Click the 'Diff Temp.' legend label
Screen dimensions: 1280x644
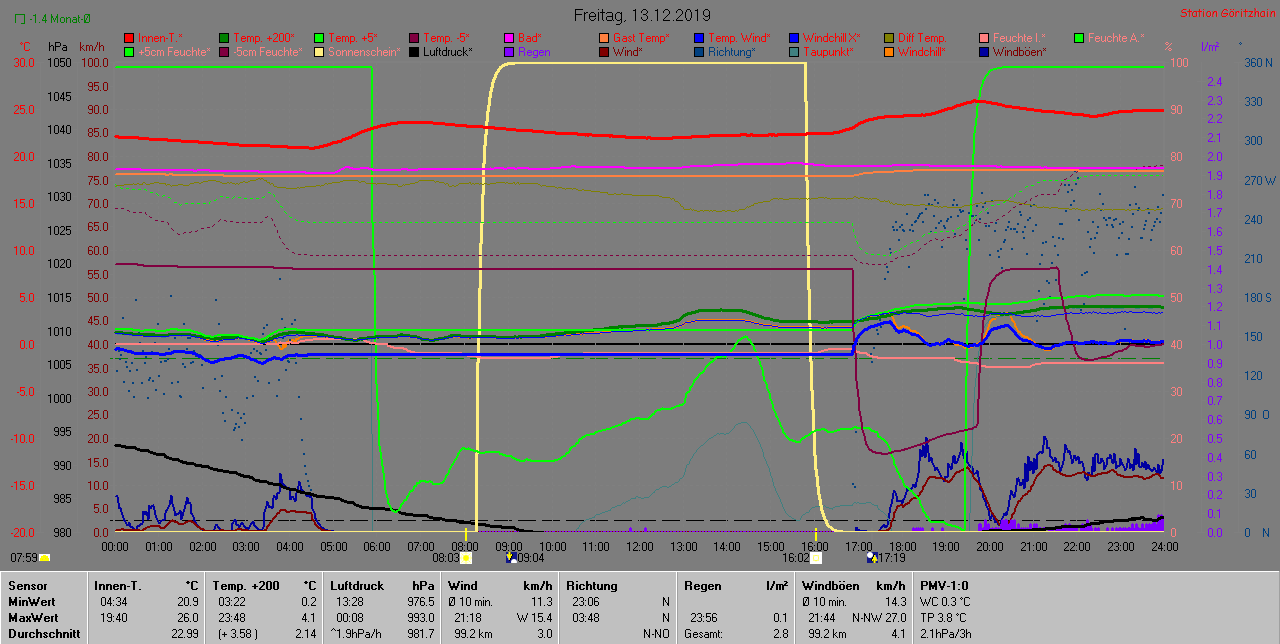[x=922, y=38]
